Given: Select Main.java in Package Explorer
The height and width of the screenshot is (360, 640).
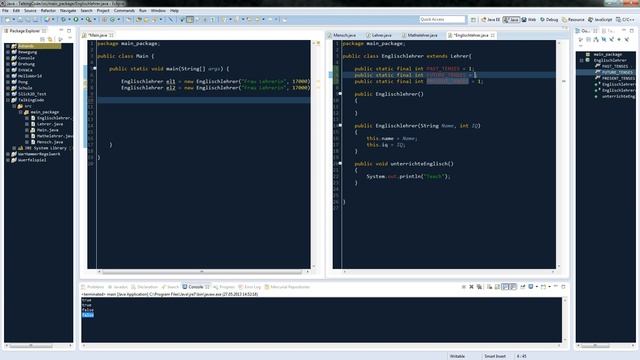Looking at the screenshot, I should pyautogui.click(x=47, y=130).
